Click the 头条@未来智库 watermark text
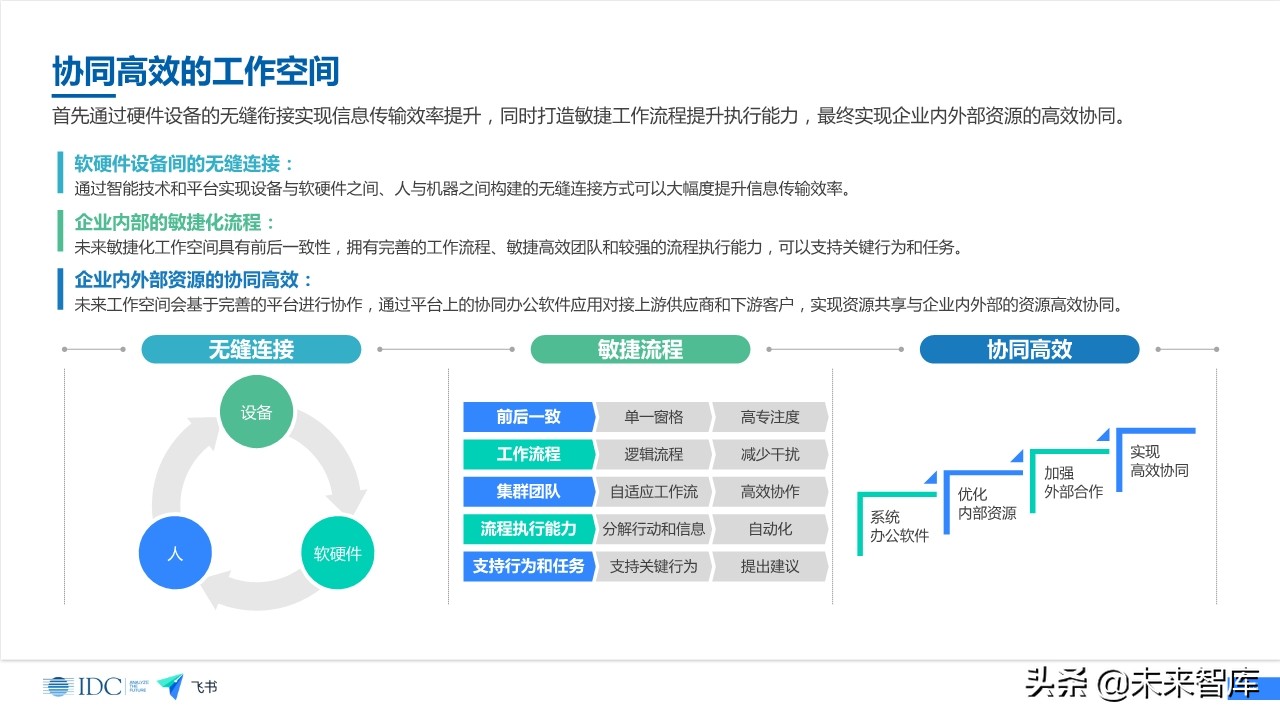The height and width of the screenshot is (720, 1280). 1140,681
